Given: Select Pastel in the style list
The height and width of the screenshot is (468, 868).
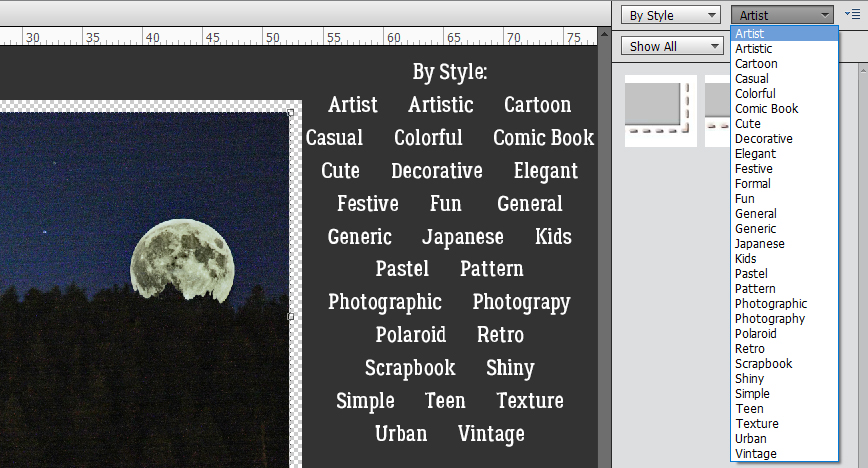Looking at the screenshot, I should click(784, 273).
